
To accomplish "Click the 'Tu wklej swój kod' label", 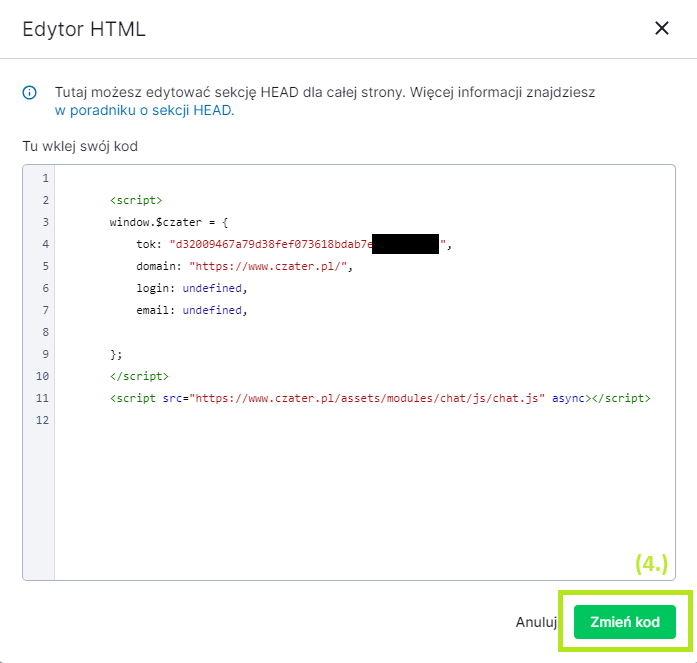I will (x=80, y=146).
